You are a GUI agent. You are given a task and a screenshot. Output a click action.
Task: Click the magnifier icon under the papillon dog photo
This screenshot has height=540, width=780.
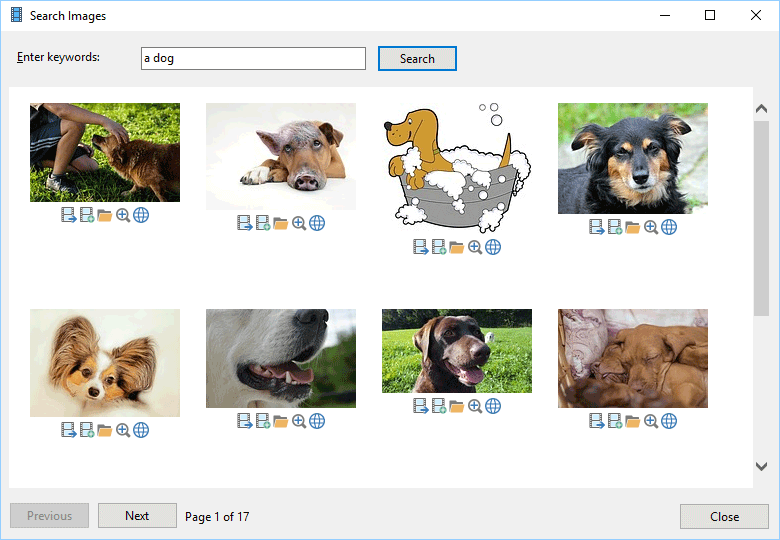tap(123, 430)
